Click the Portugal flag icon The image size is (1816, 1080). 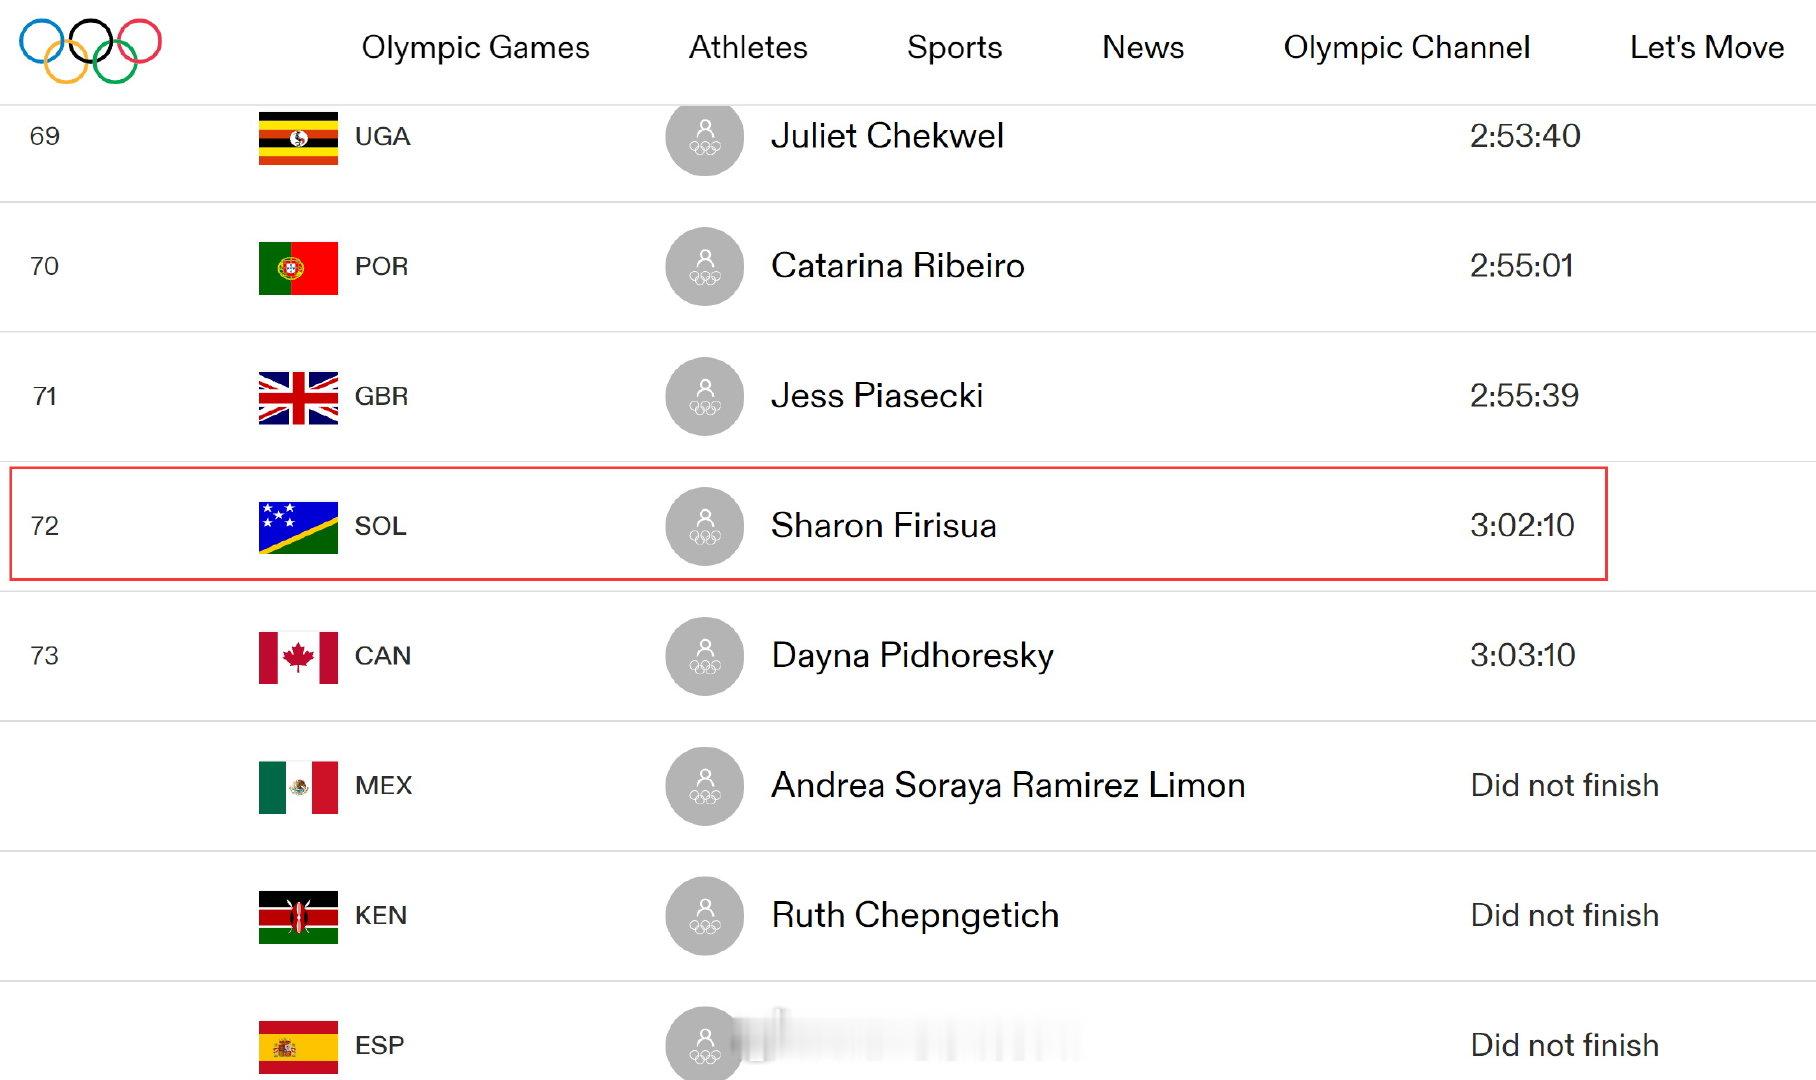point(298,268)
